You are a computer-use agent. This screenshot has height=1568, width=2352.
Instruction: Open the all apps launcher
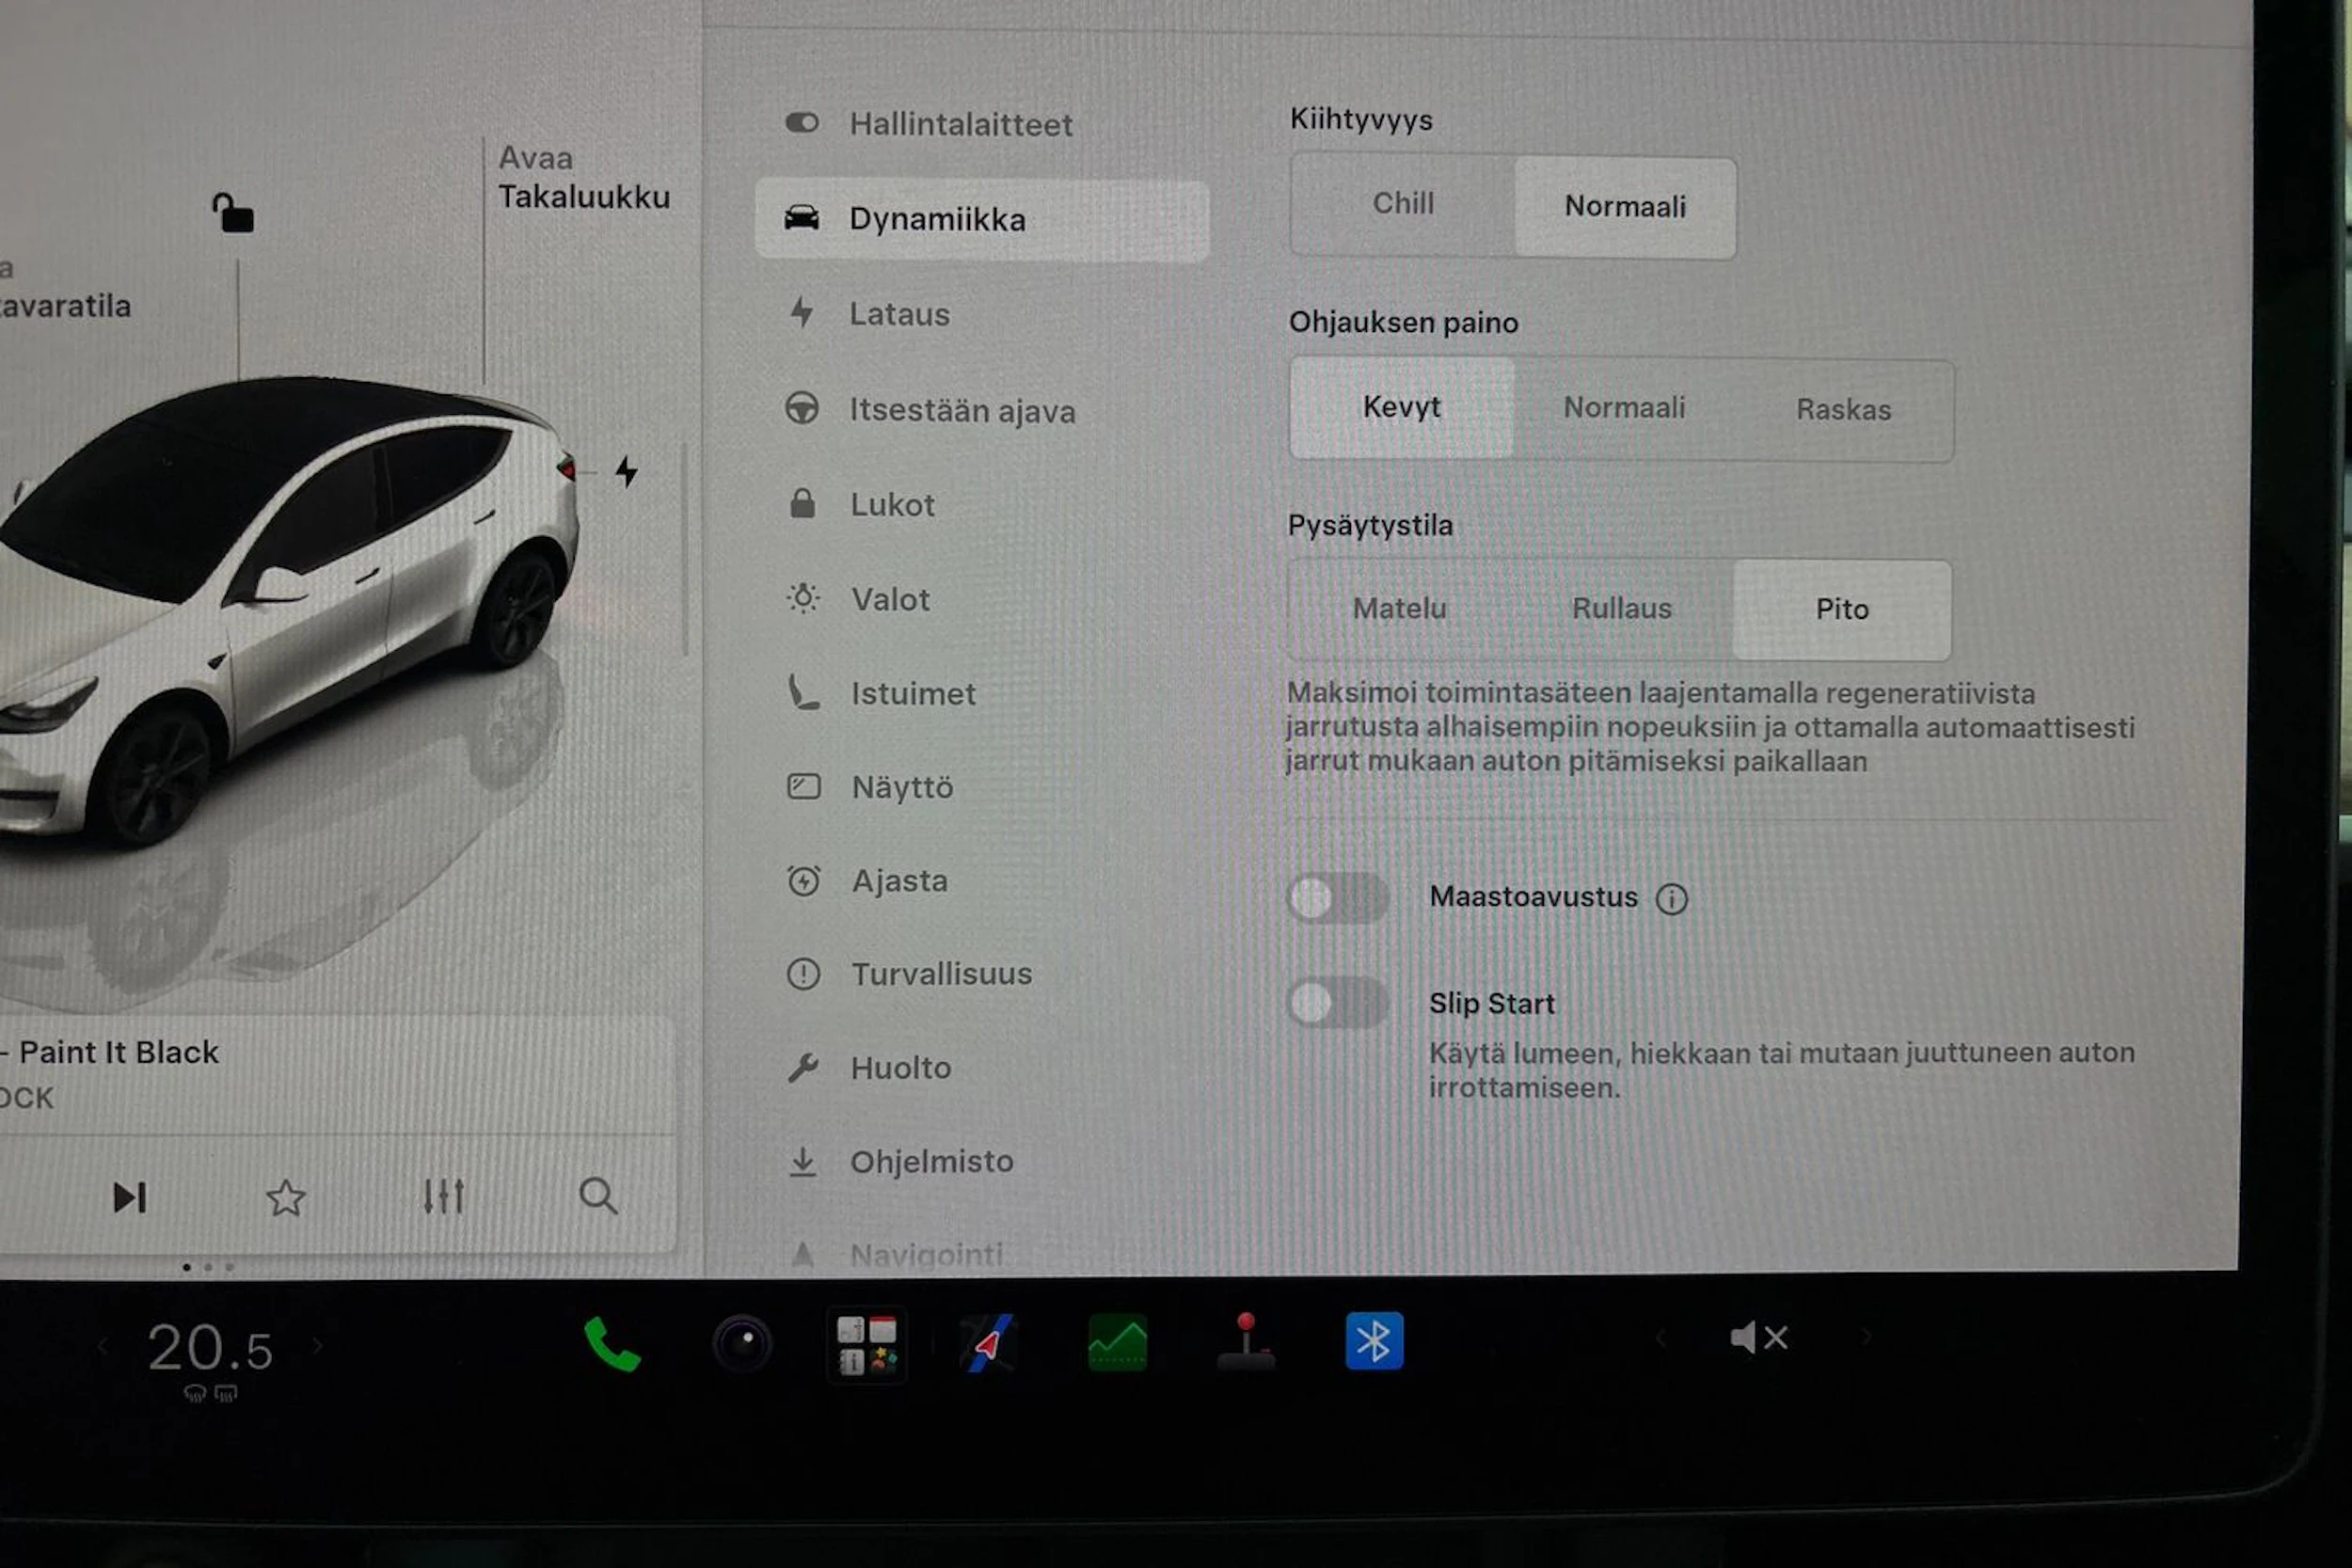867,1344
